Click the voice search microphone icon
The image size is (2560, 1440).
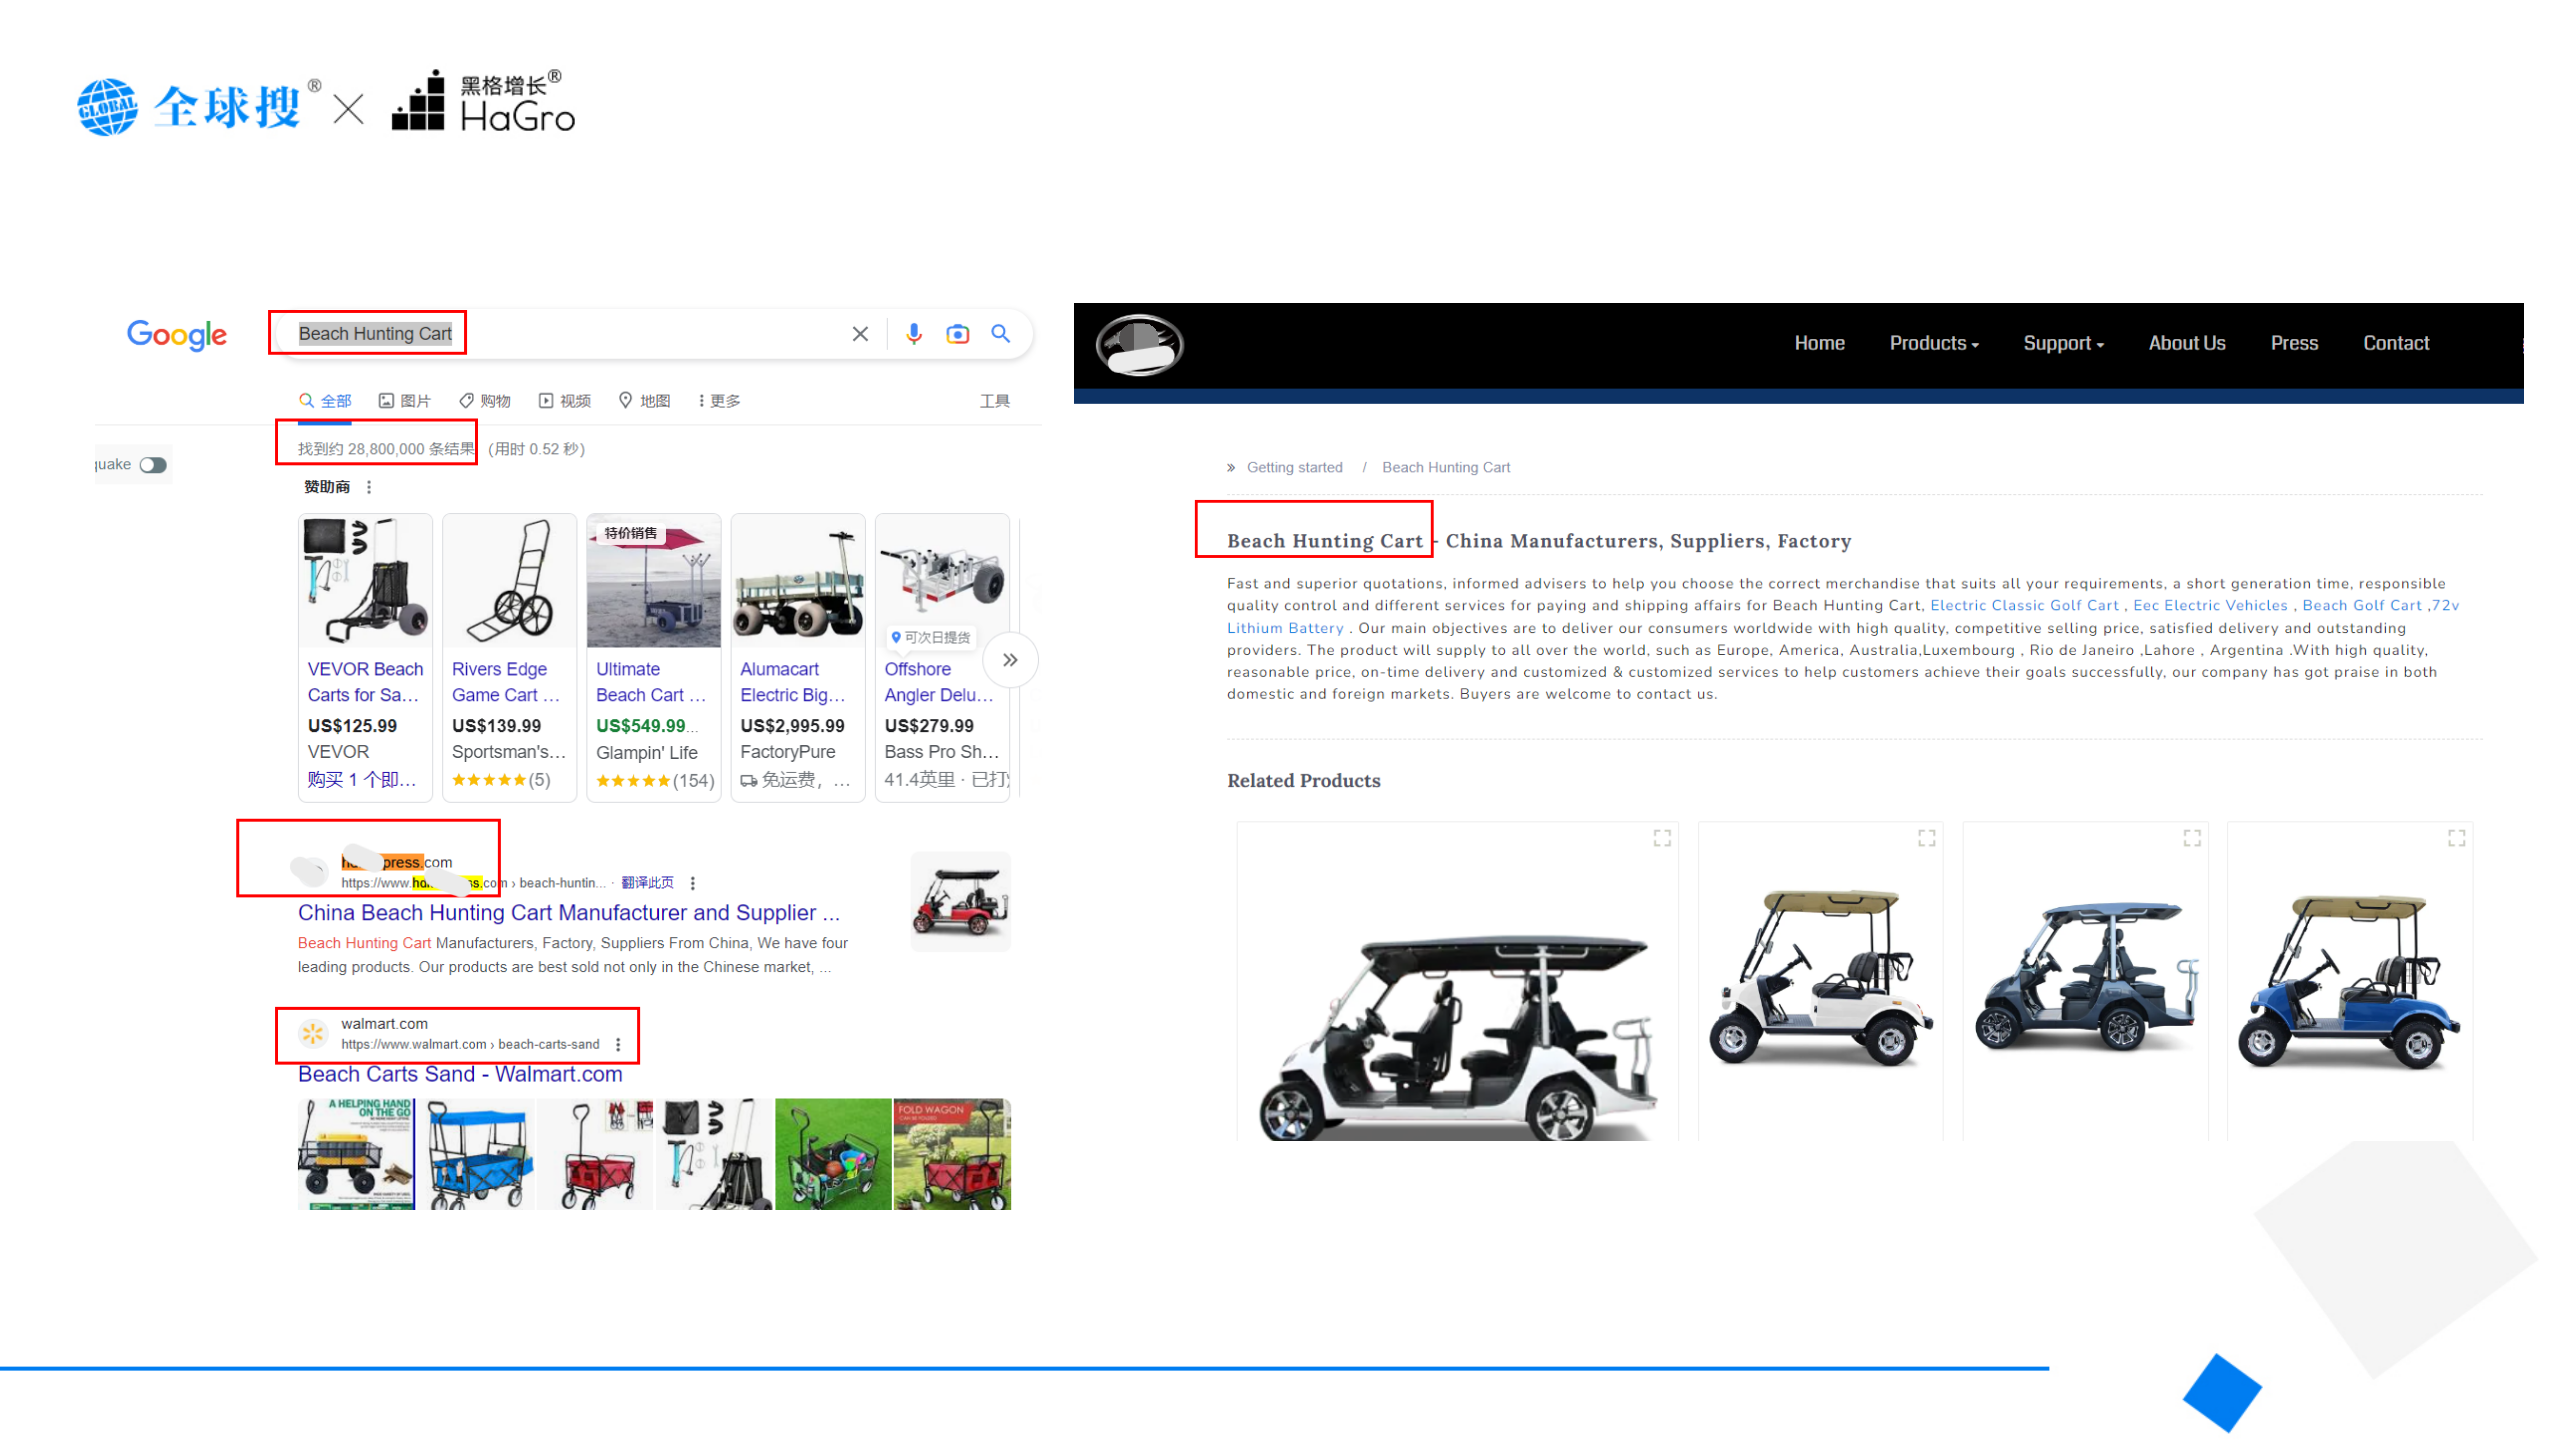tap(913, 334)
